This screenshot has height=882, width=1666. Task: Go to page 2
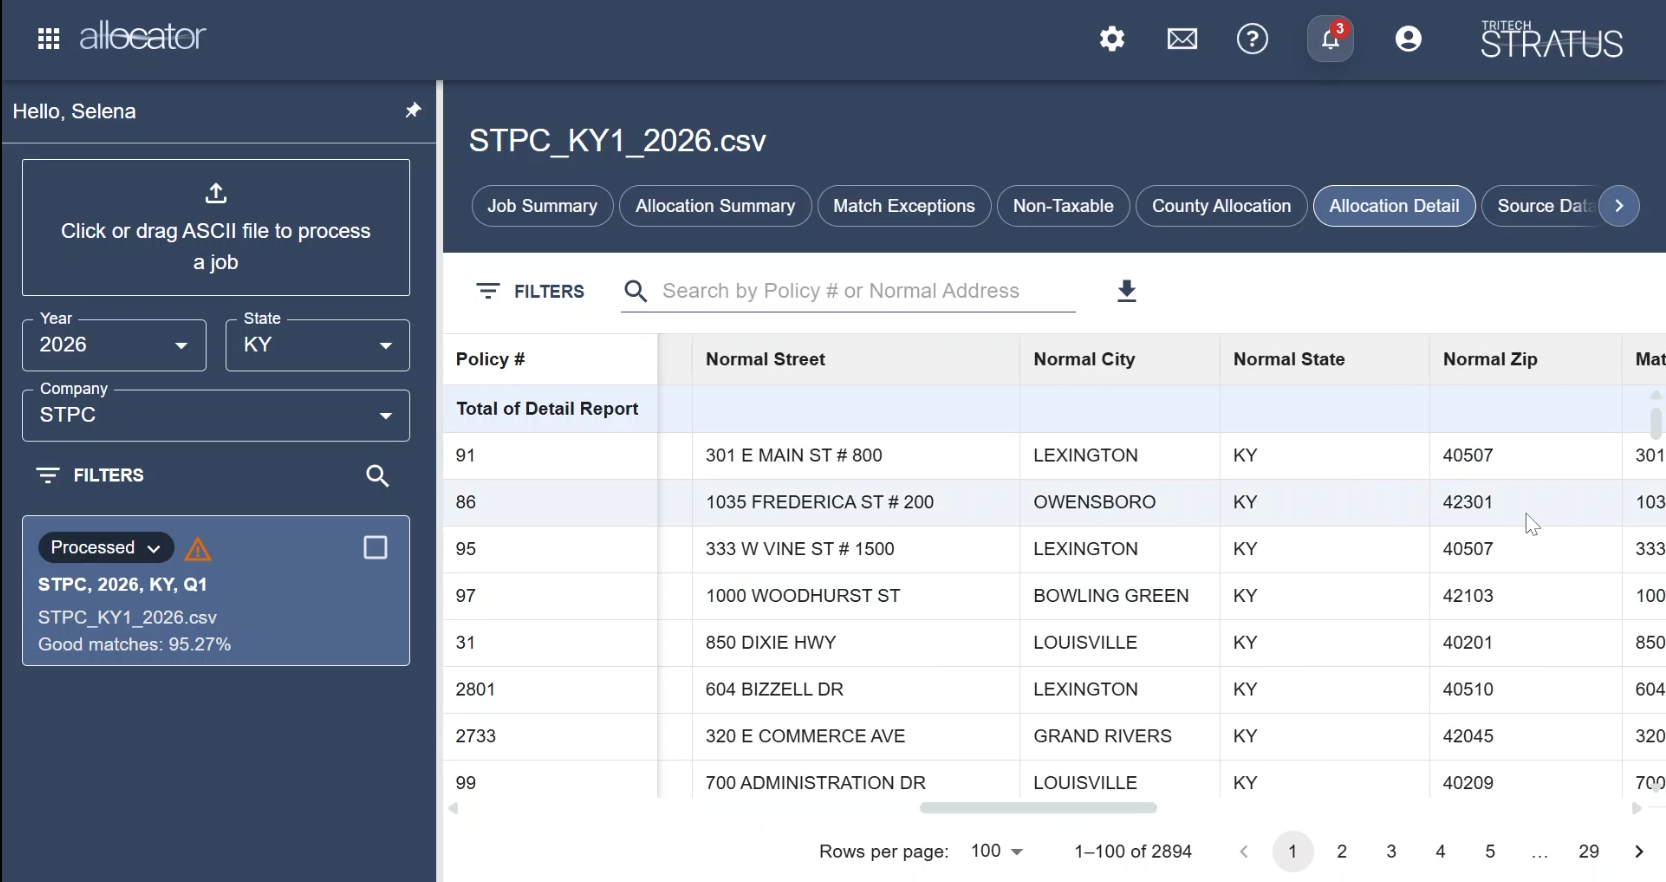tap(1342, 852)
